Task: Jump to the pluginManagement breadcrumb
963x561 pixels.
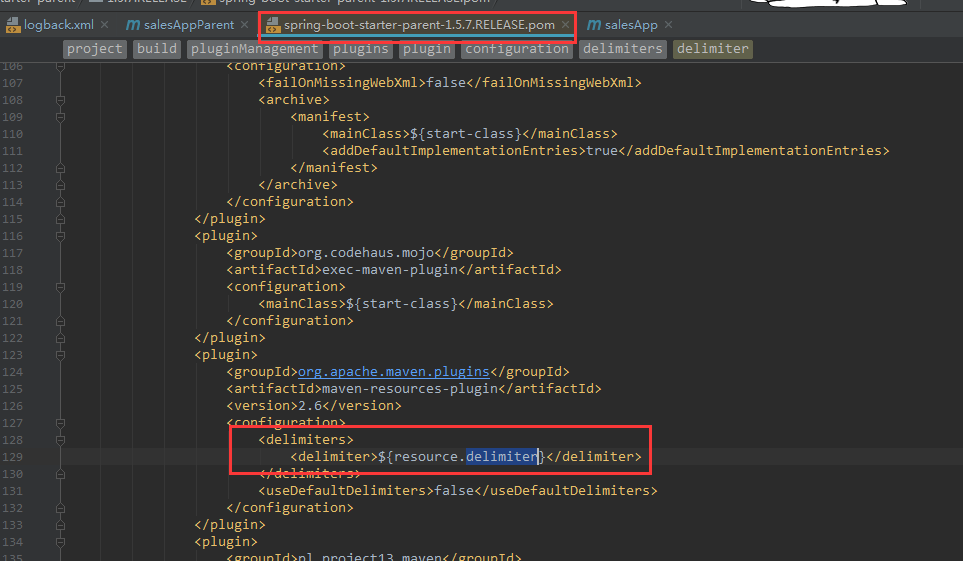Action: pyautogui.click(x=254, y=49)
